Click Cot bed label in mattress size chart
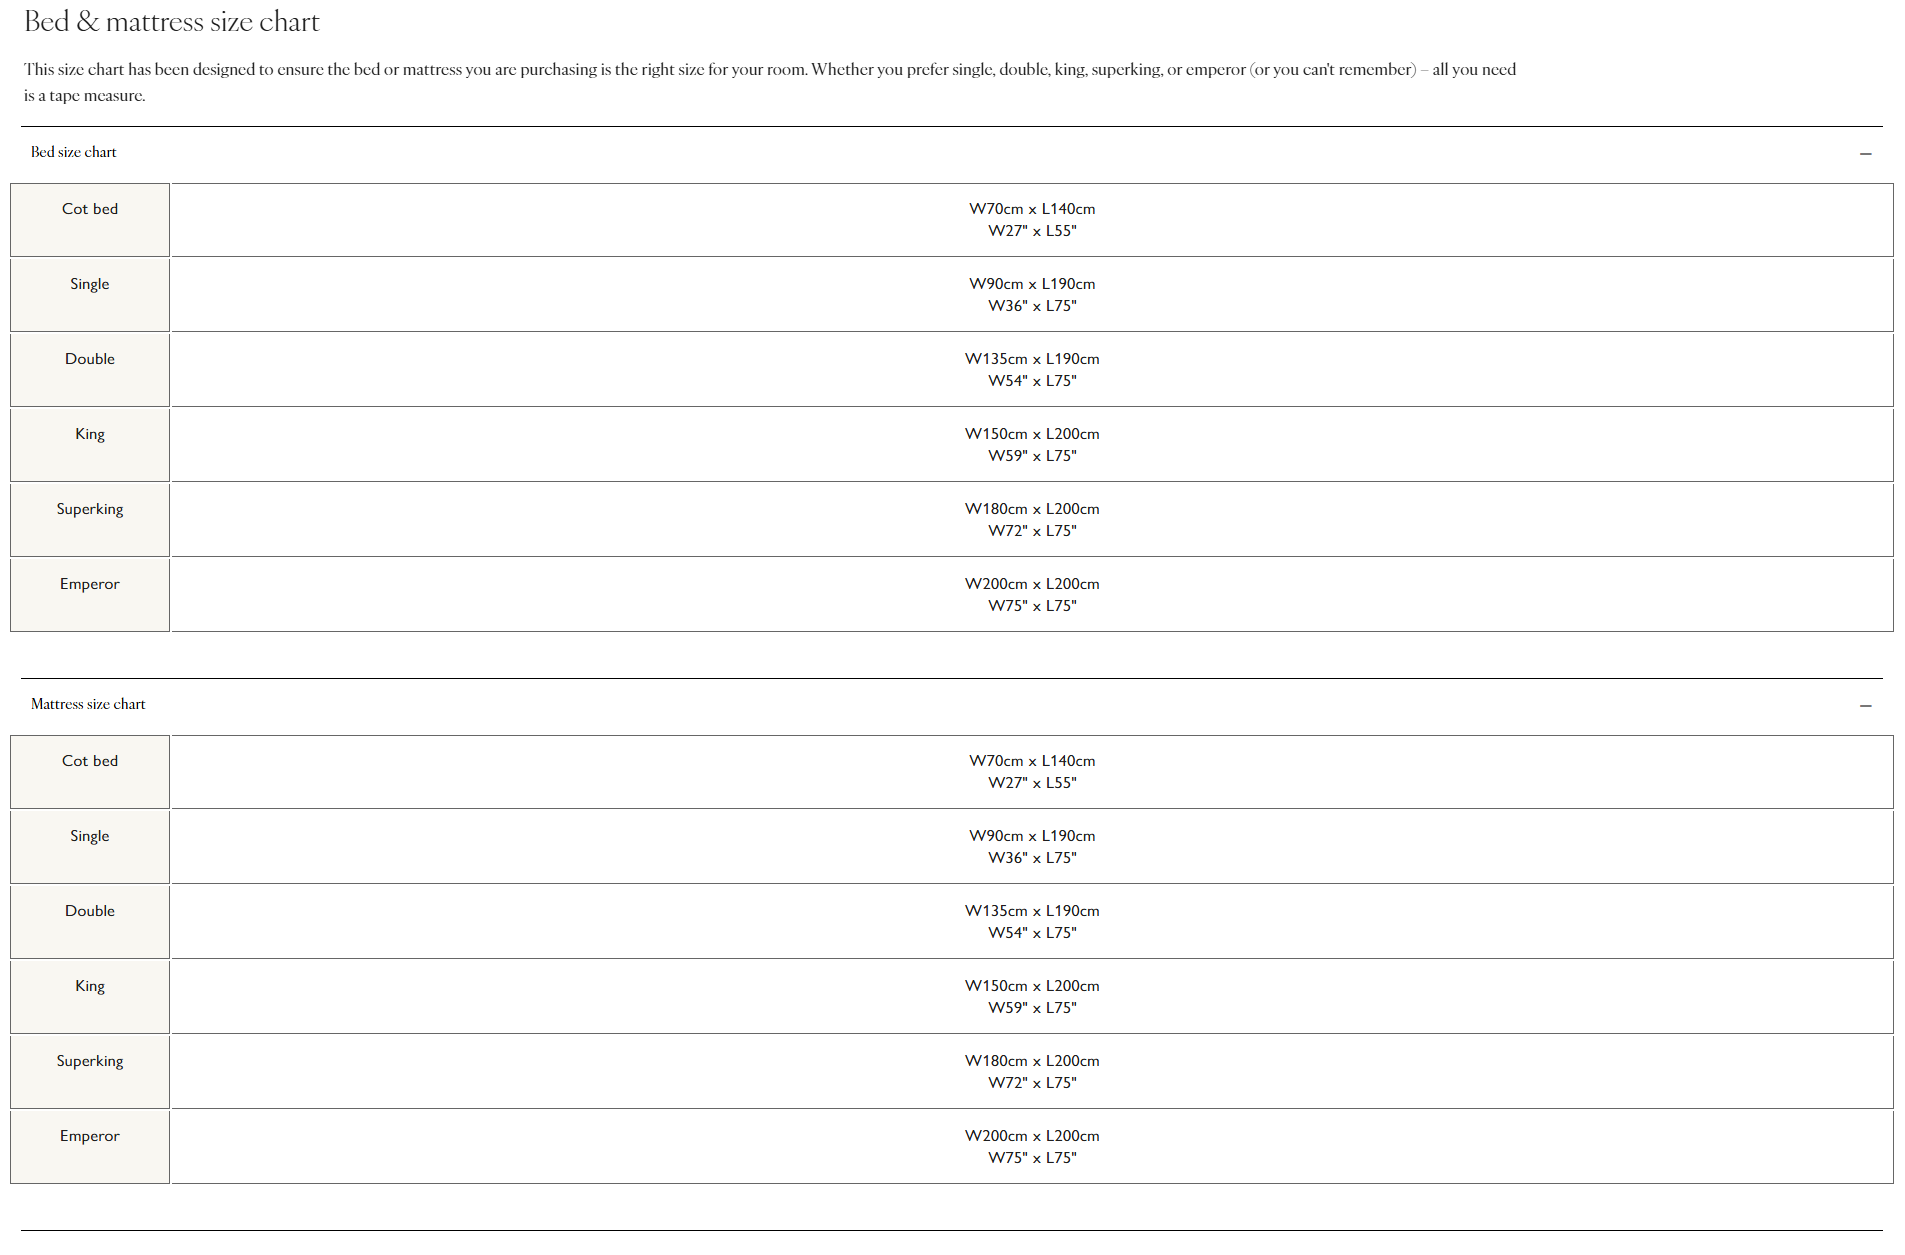 90,761
